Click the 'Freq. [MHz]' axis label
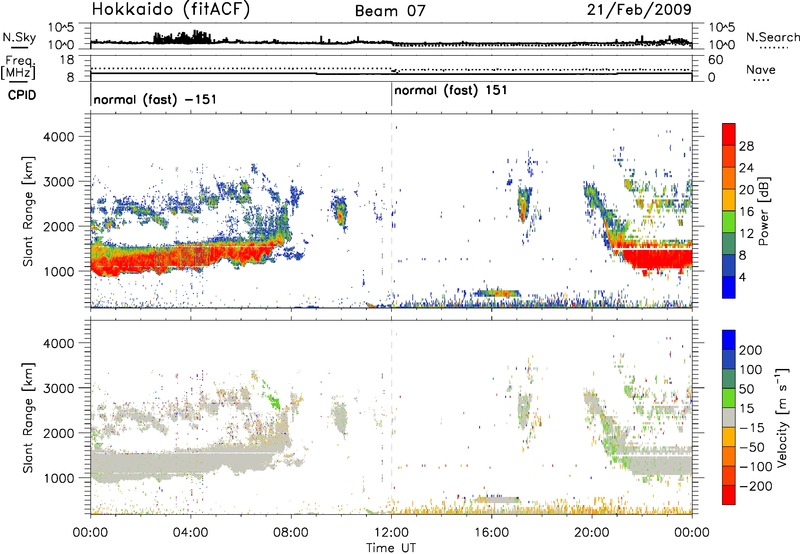800x554 pixels. 18,68
